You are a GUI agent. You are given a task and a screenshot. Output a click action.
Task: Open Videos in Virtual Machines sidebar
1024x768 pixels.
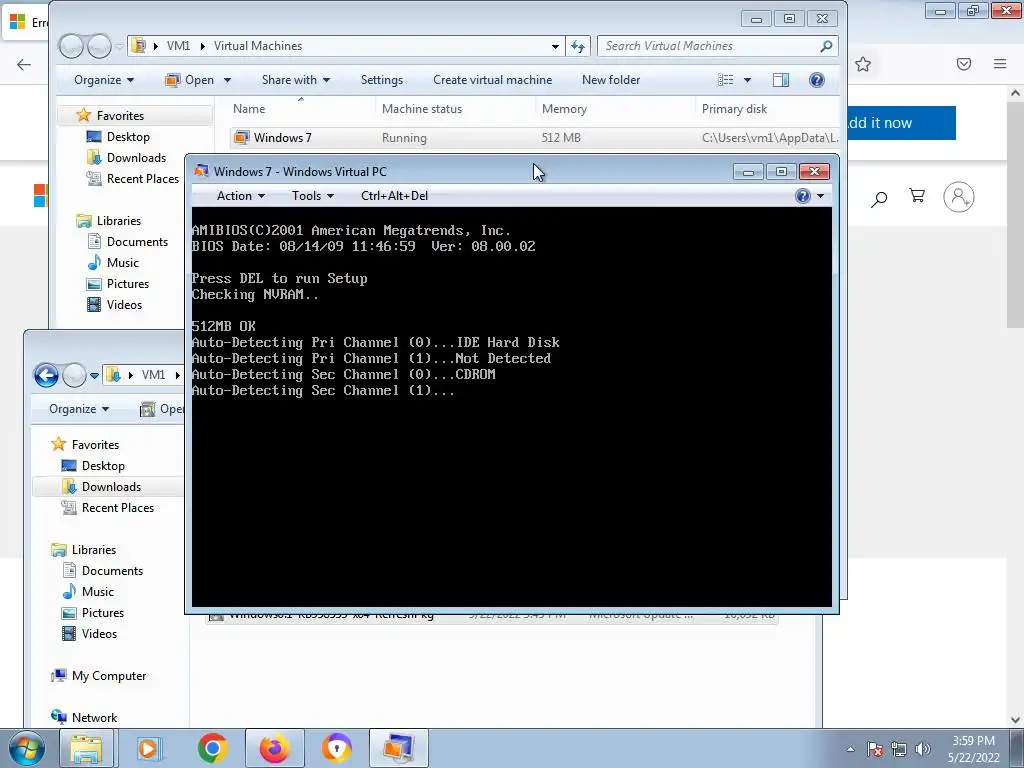[124, 304]
